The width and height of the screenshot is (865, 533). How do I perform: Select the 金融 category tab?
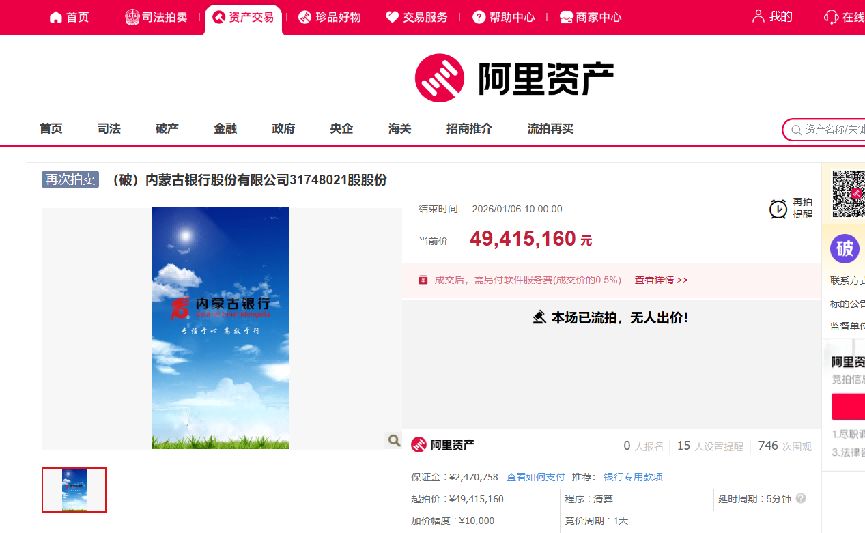tap(225, 129)
